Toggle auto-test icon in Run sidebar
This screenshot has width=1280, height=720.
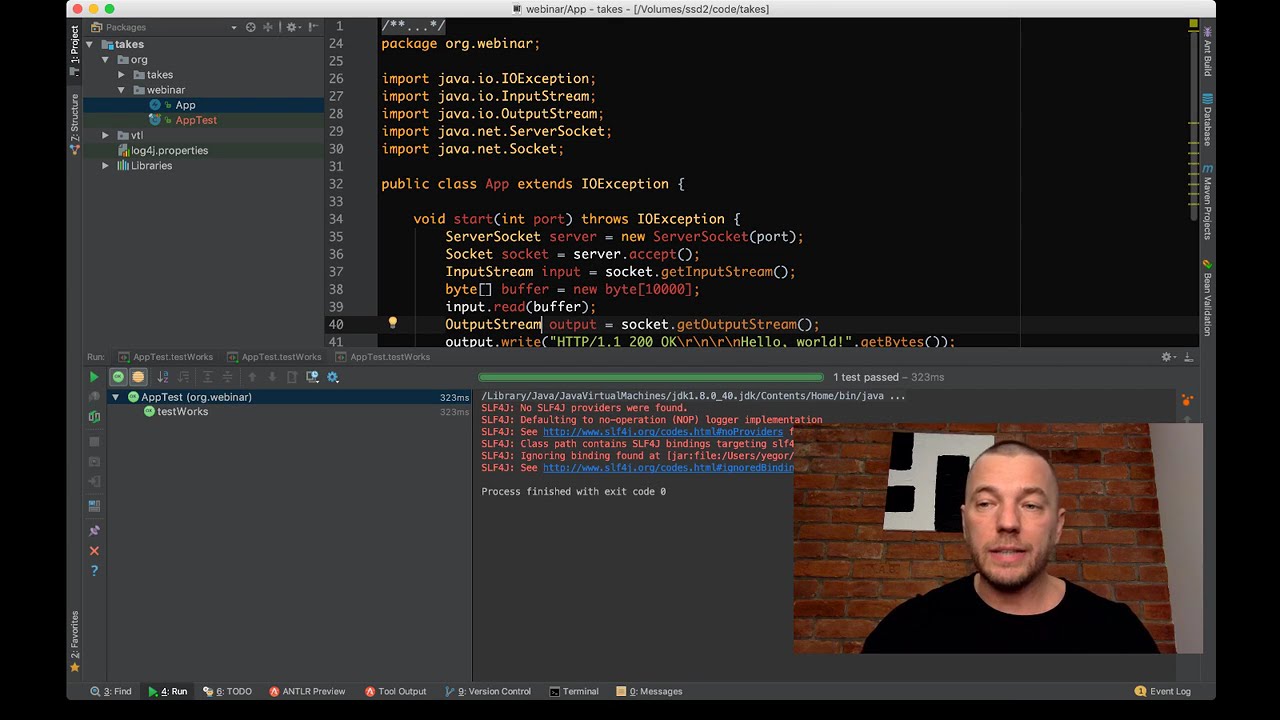click(94, 416)
